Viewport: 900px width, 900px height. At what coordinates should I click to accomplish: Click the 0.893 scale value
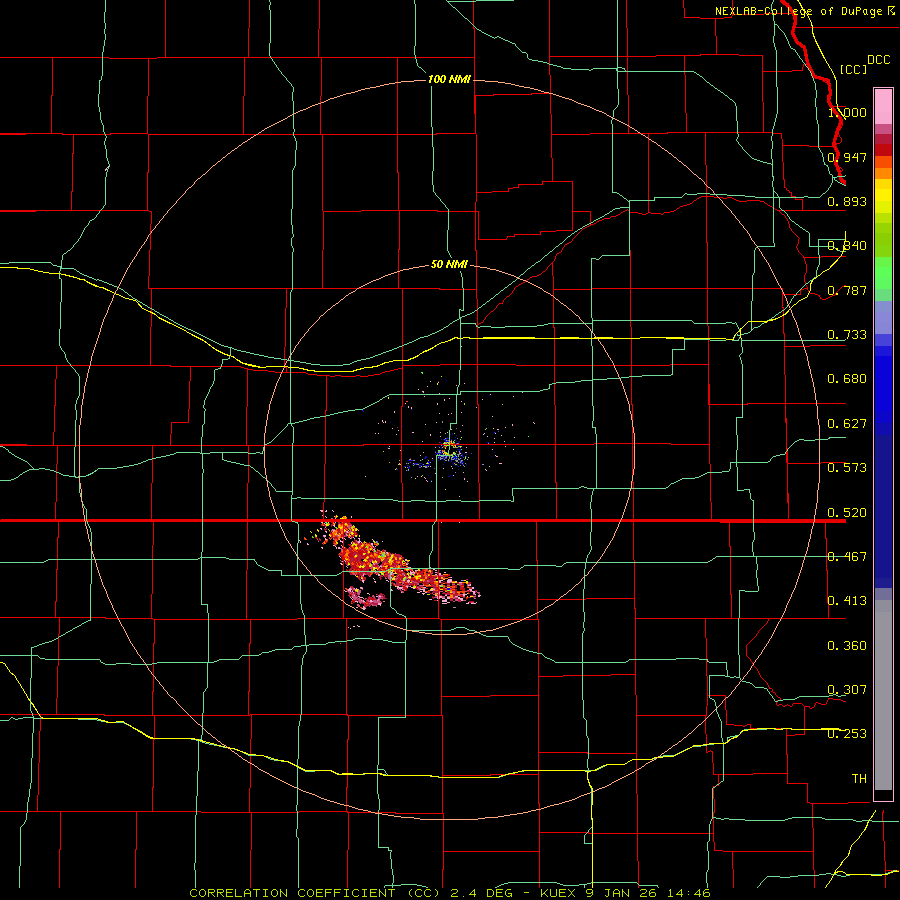(847, 201)
